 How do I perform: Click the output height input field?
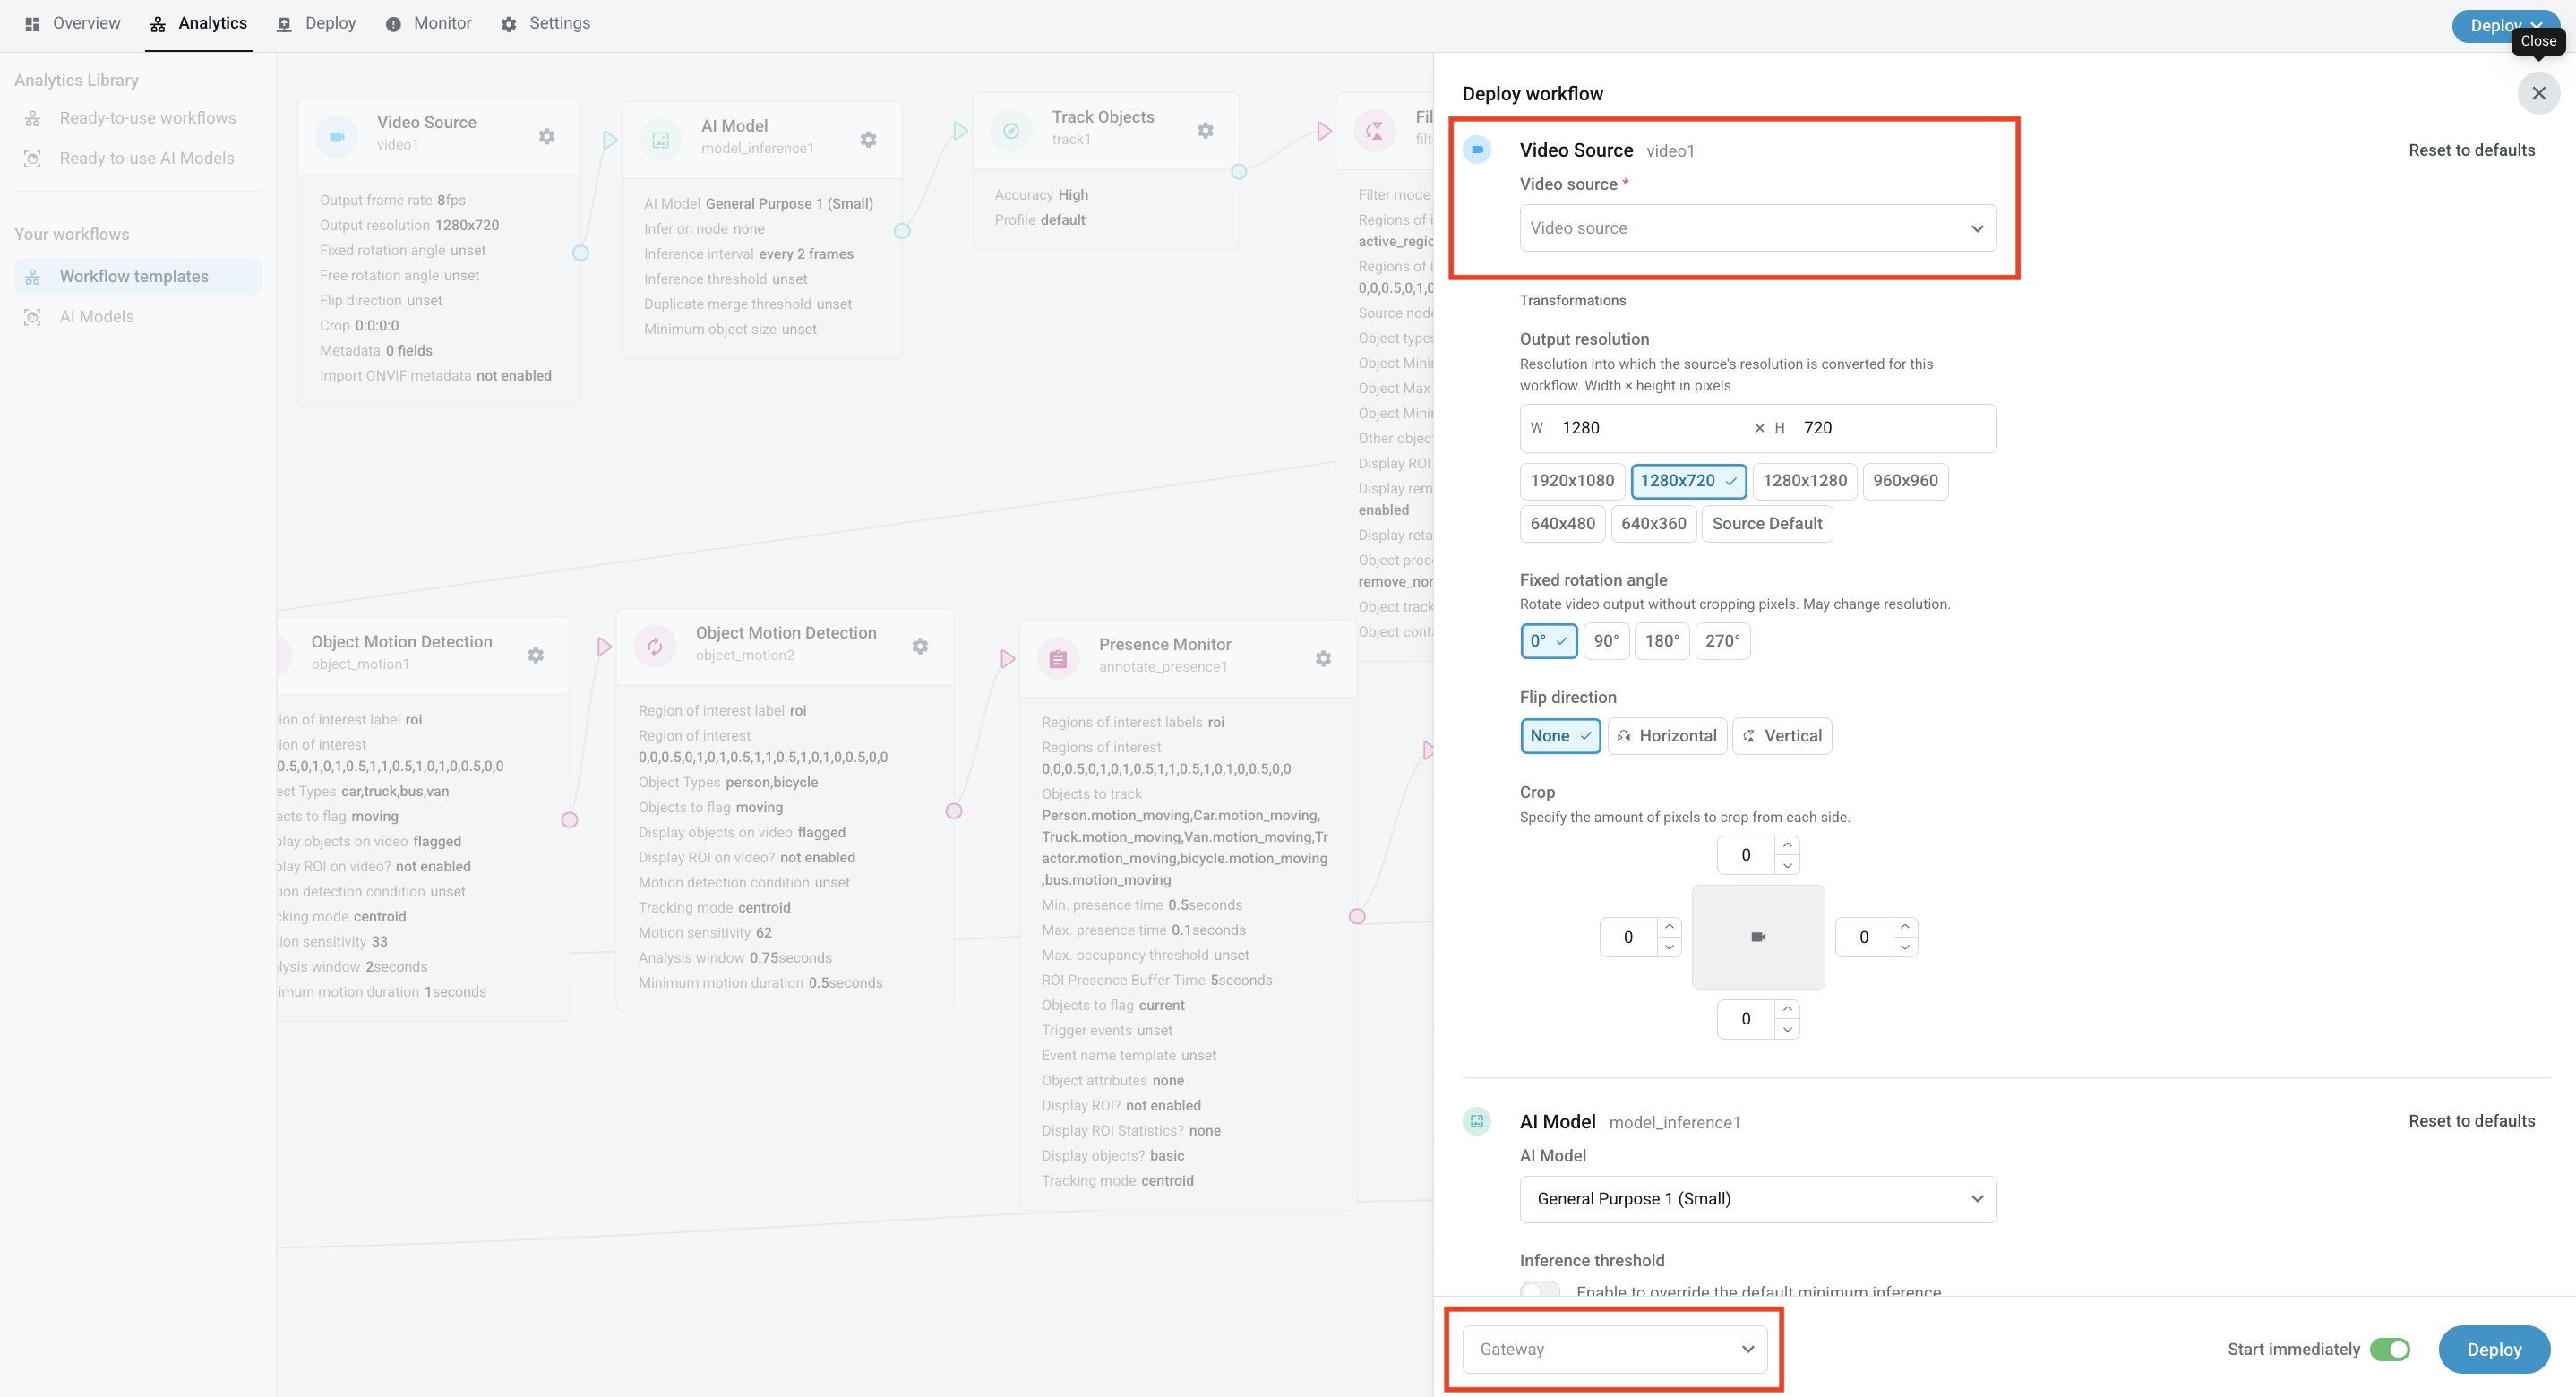(x=1892, y=428)
